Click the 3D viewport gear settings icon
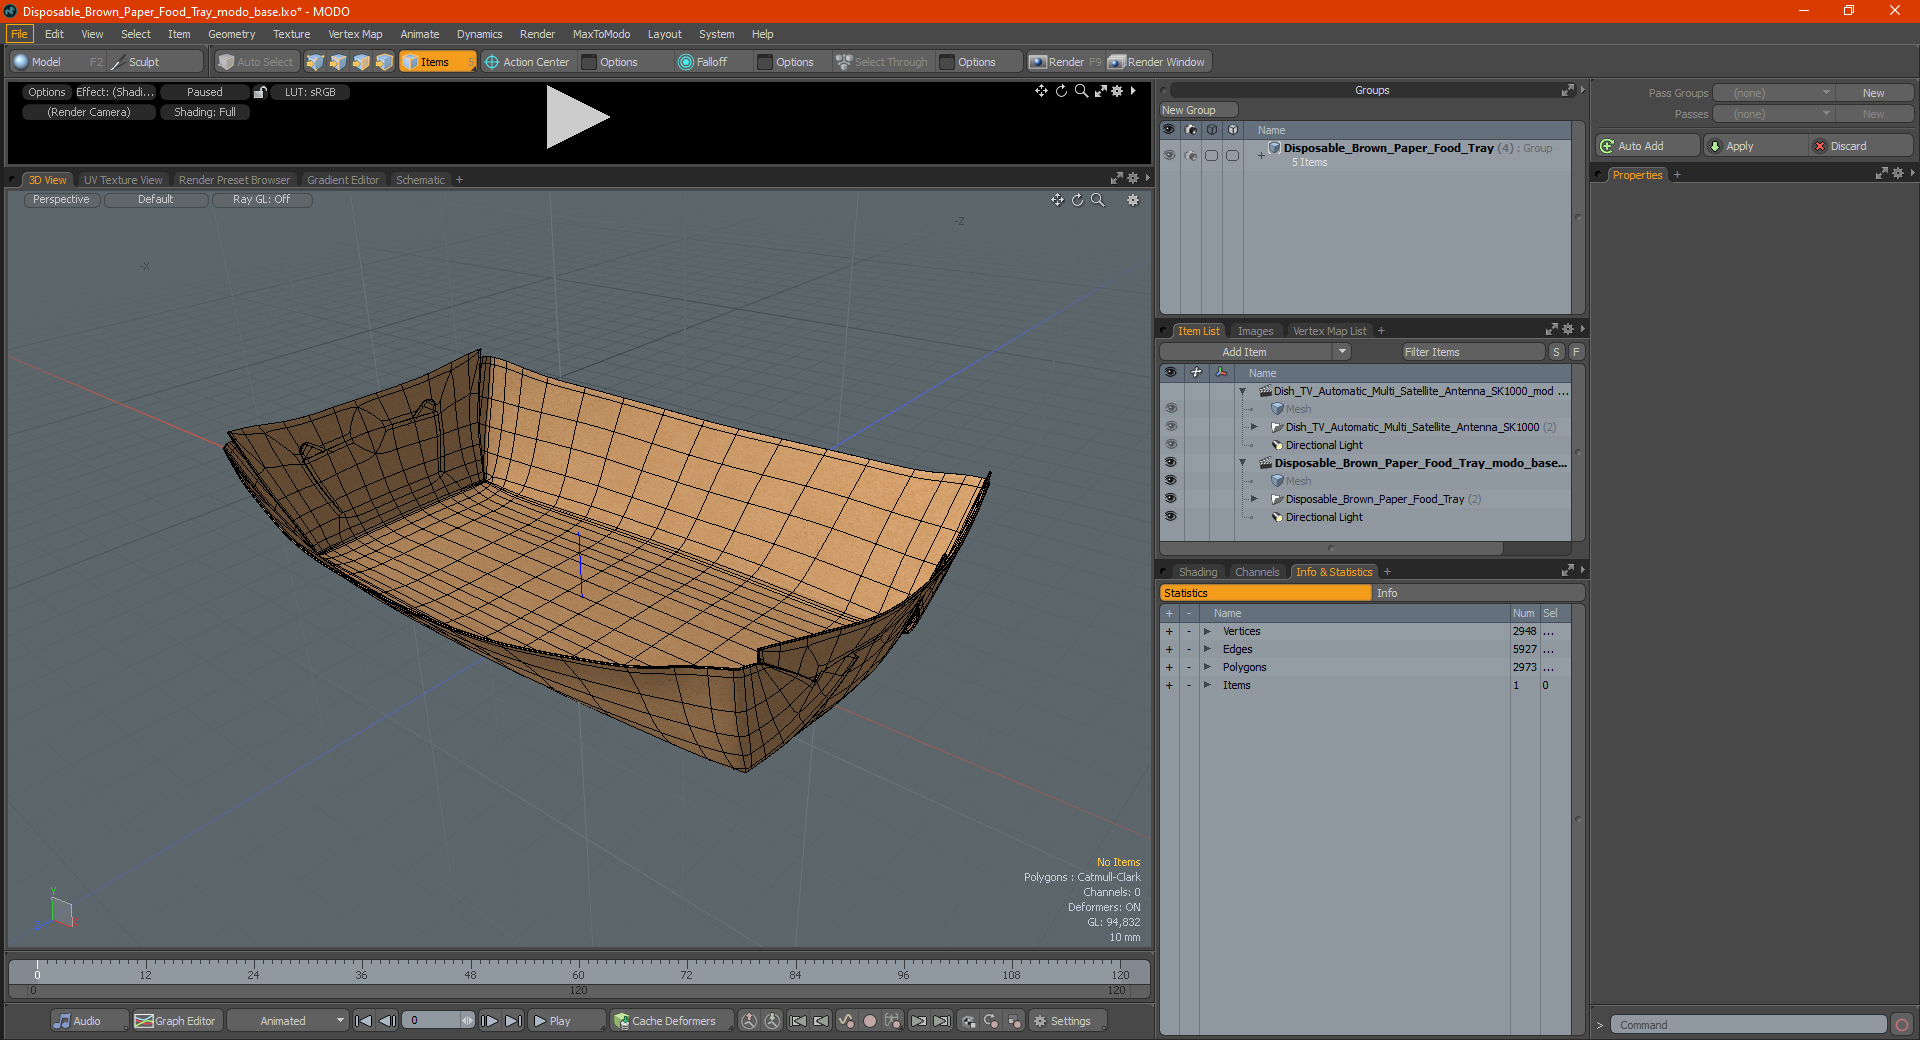This screenshot has height=1040, width=1920. click(1133, 200)
